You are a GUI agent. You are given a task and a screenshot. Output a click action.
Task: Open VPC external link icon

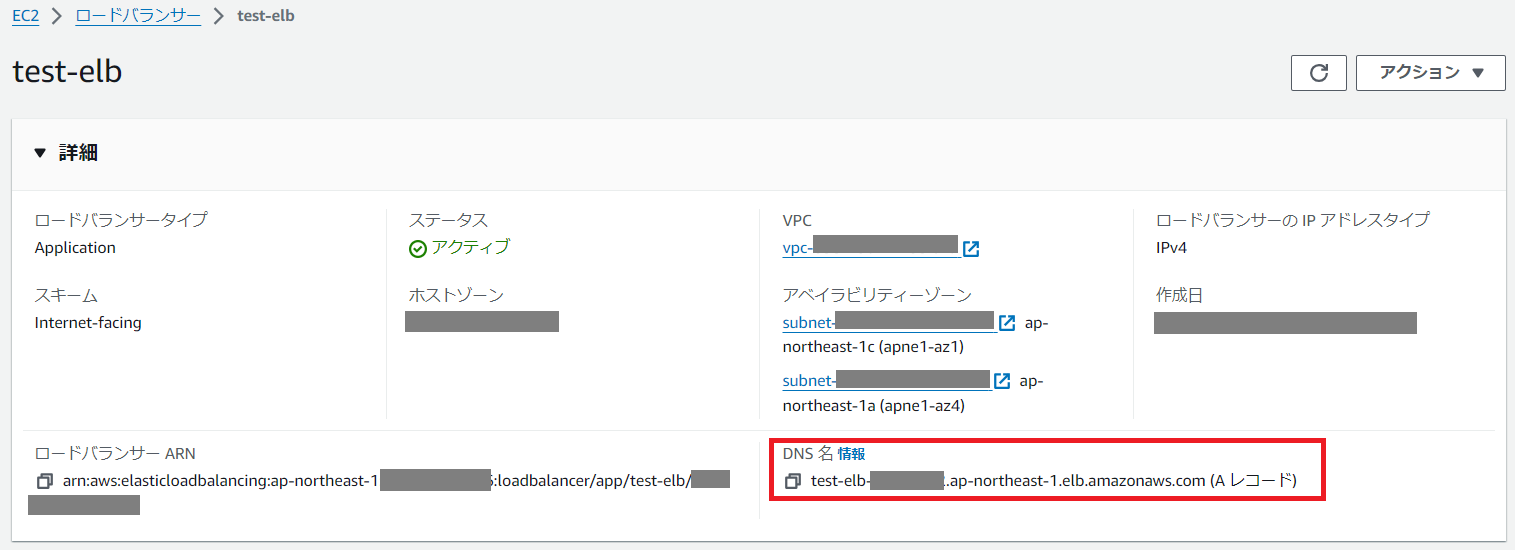click(x=970, y=248)
